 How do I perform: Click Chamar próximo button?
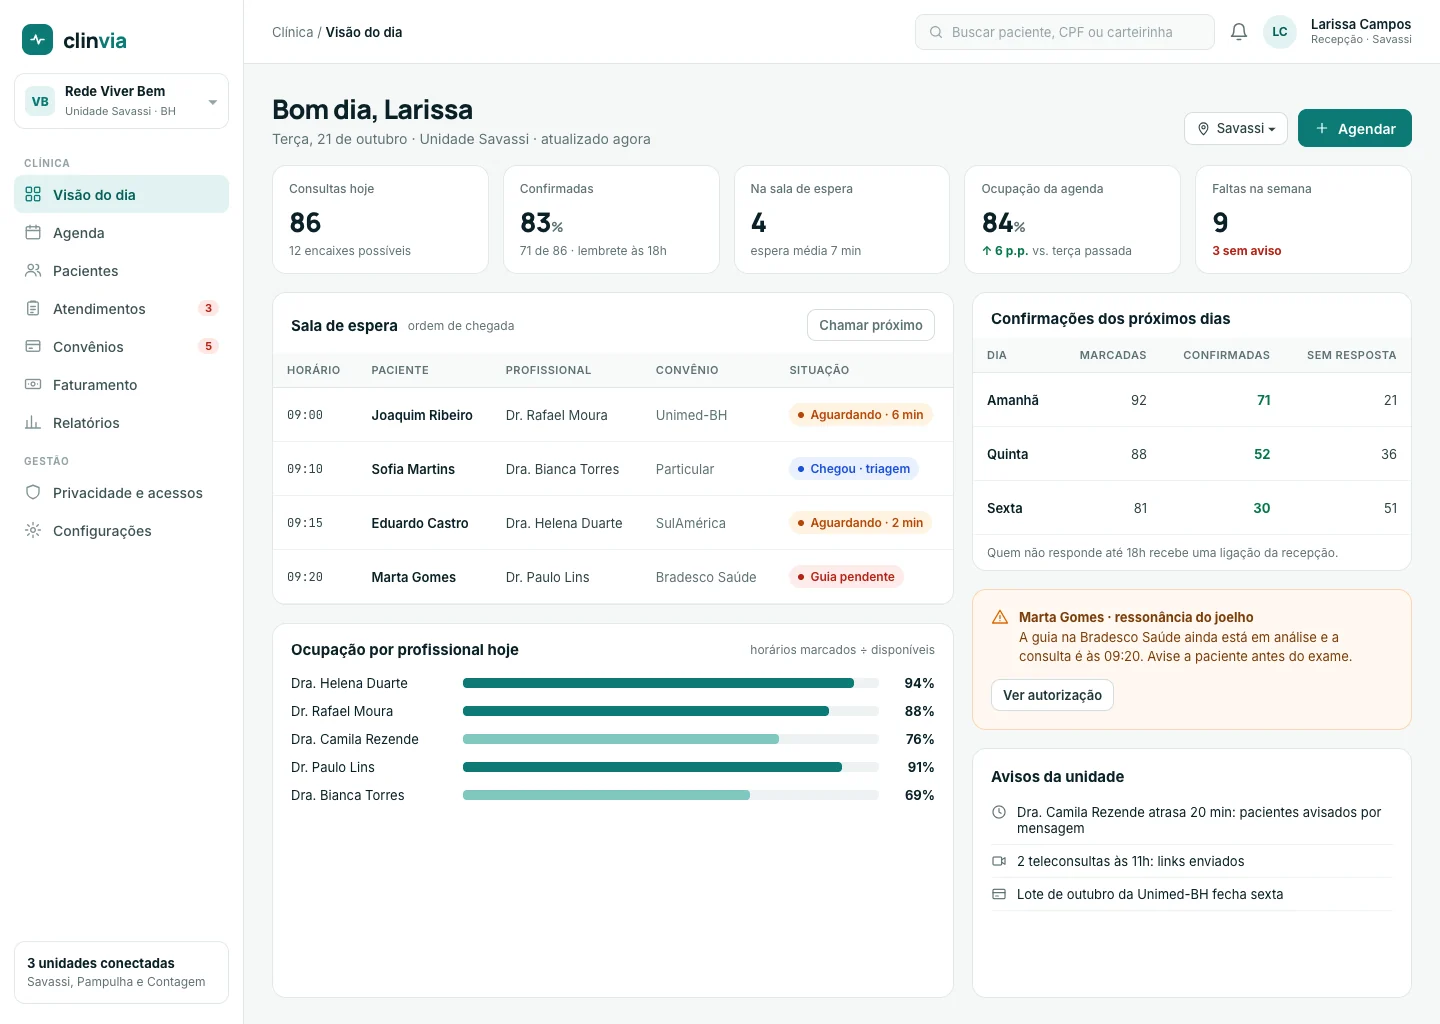click(871, 325)
